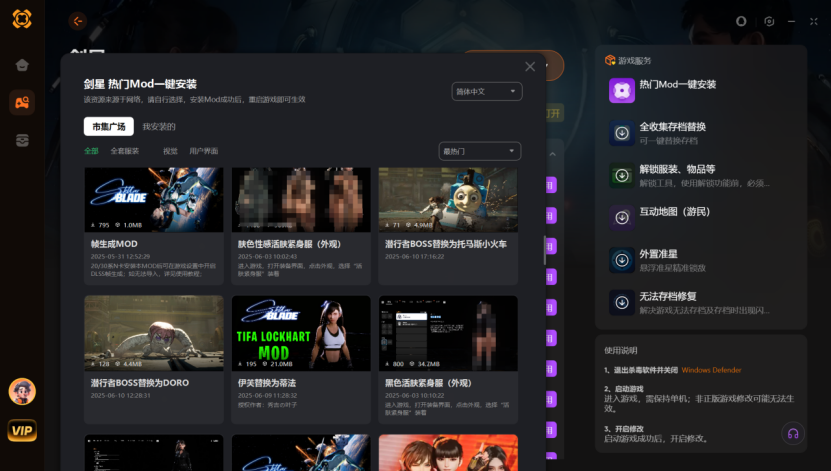This screenshot has height=471, width=831.
Task: Open the home icon in sidebar
Action: [22, 65]
